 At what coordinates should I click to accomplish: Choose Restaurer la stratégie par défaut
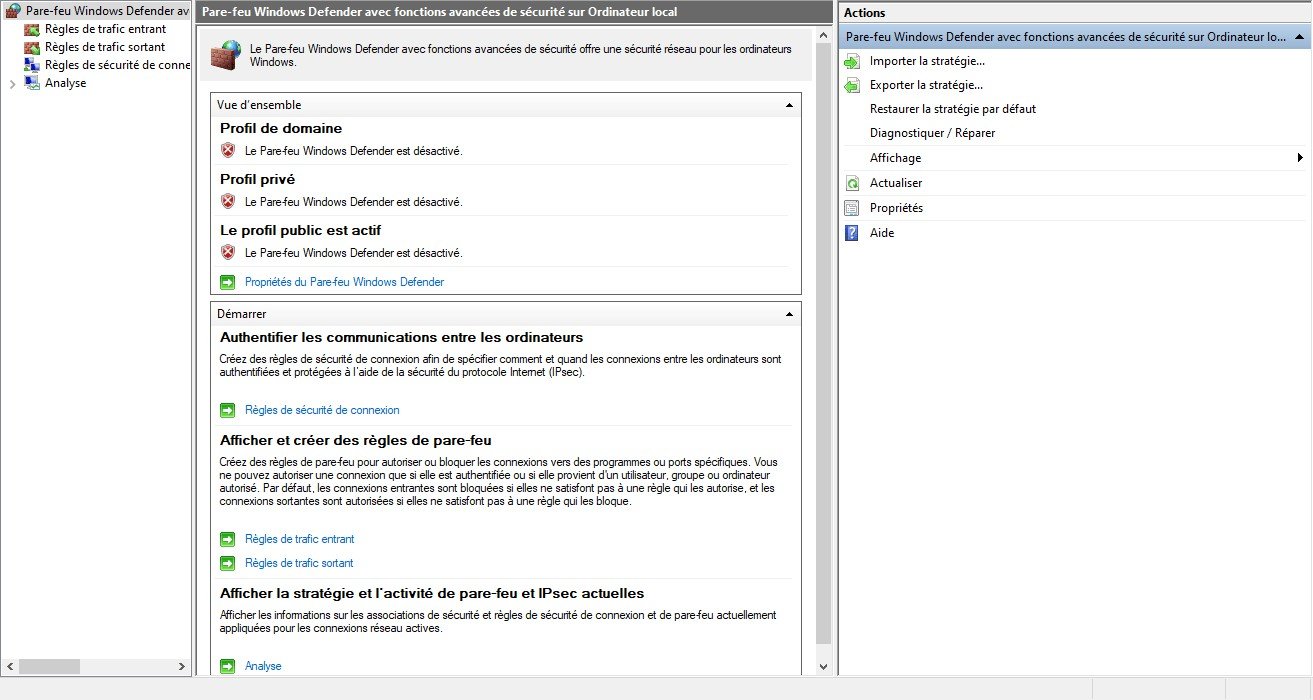953,109
